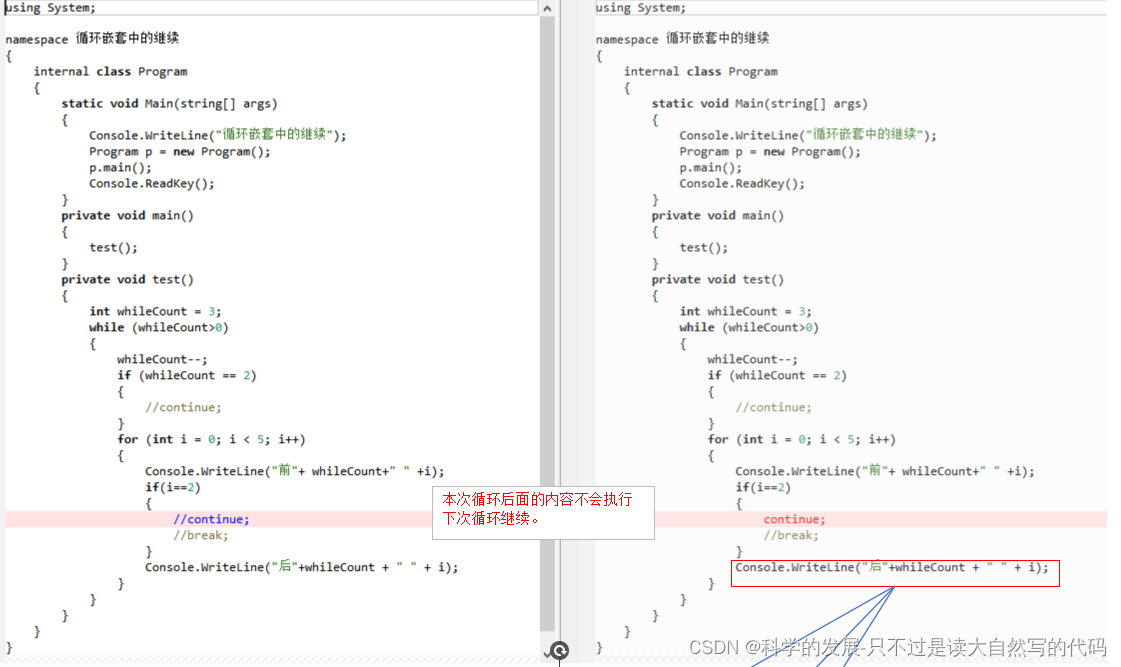Click 'private void main()' in right pane
This screenshot has width=1121, height=667.
(x=718, y=215)
